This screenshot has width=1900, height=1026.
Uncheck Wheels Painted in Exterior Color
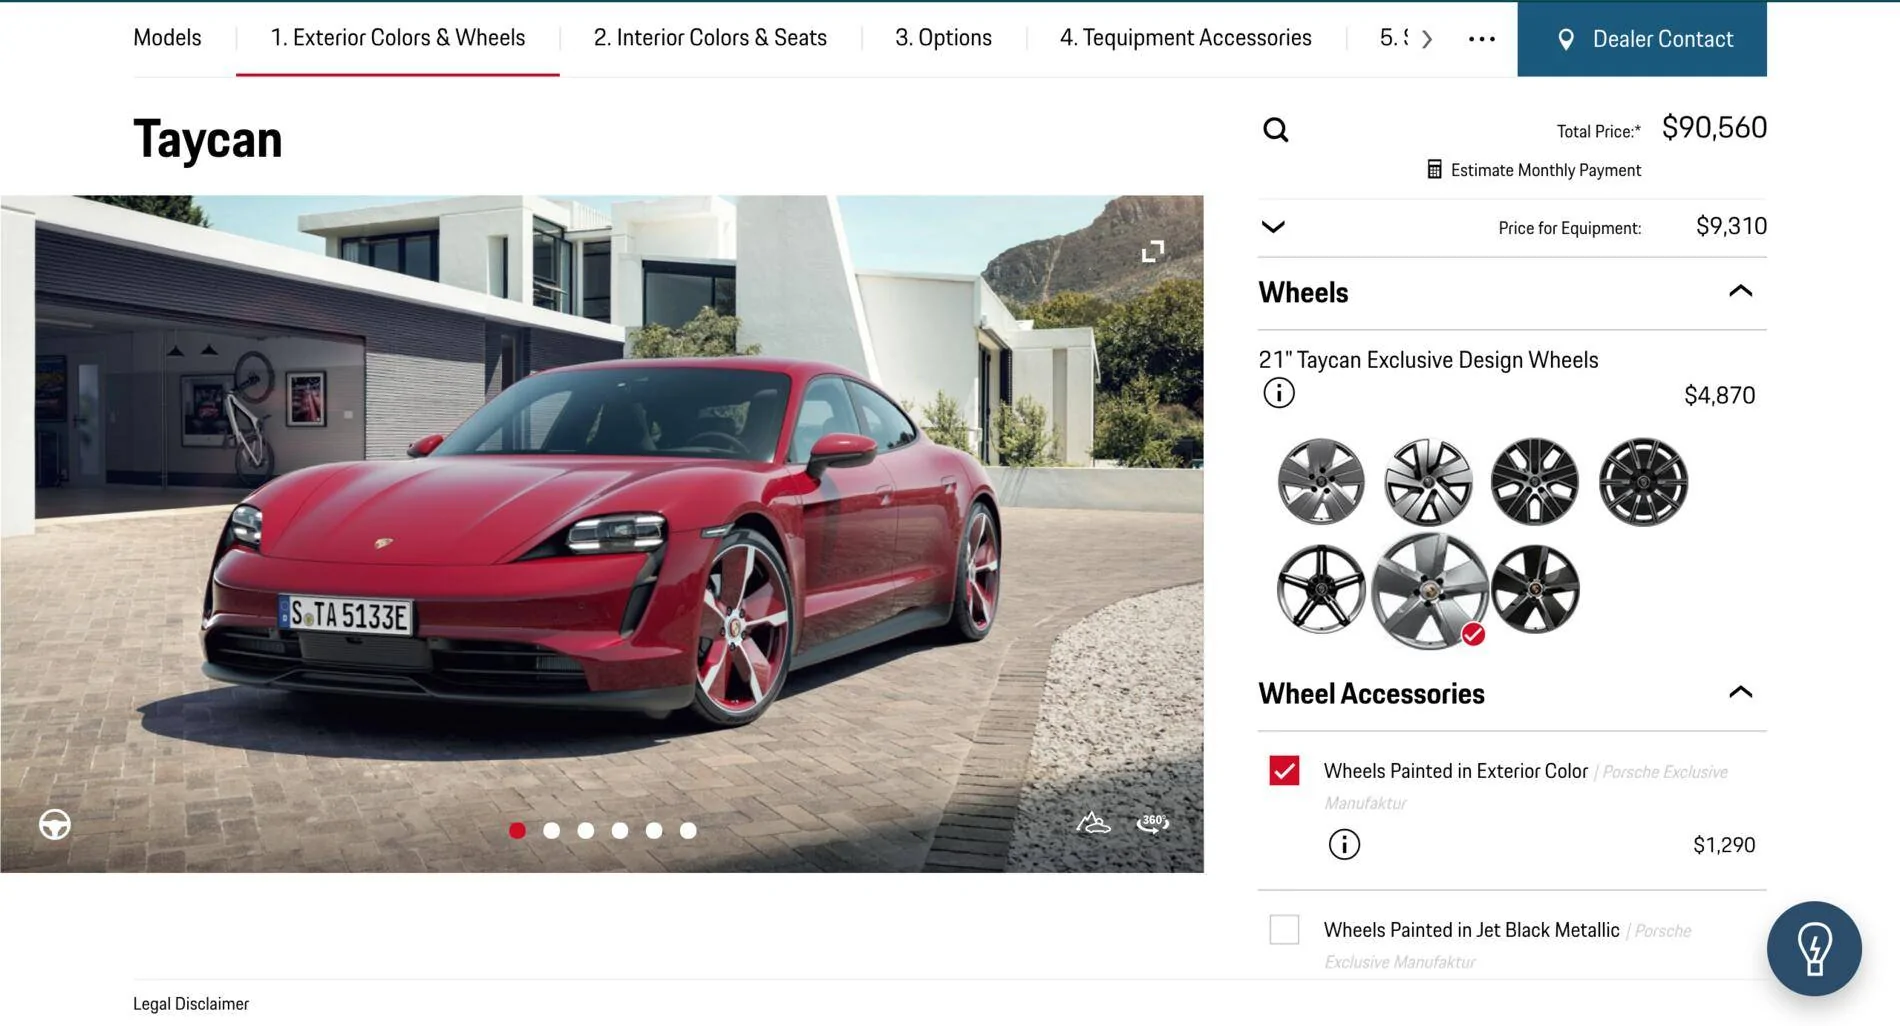tap(1284, 771)
